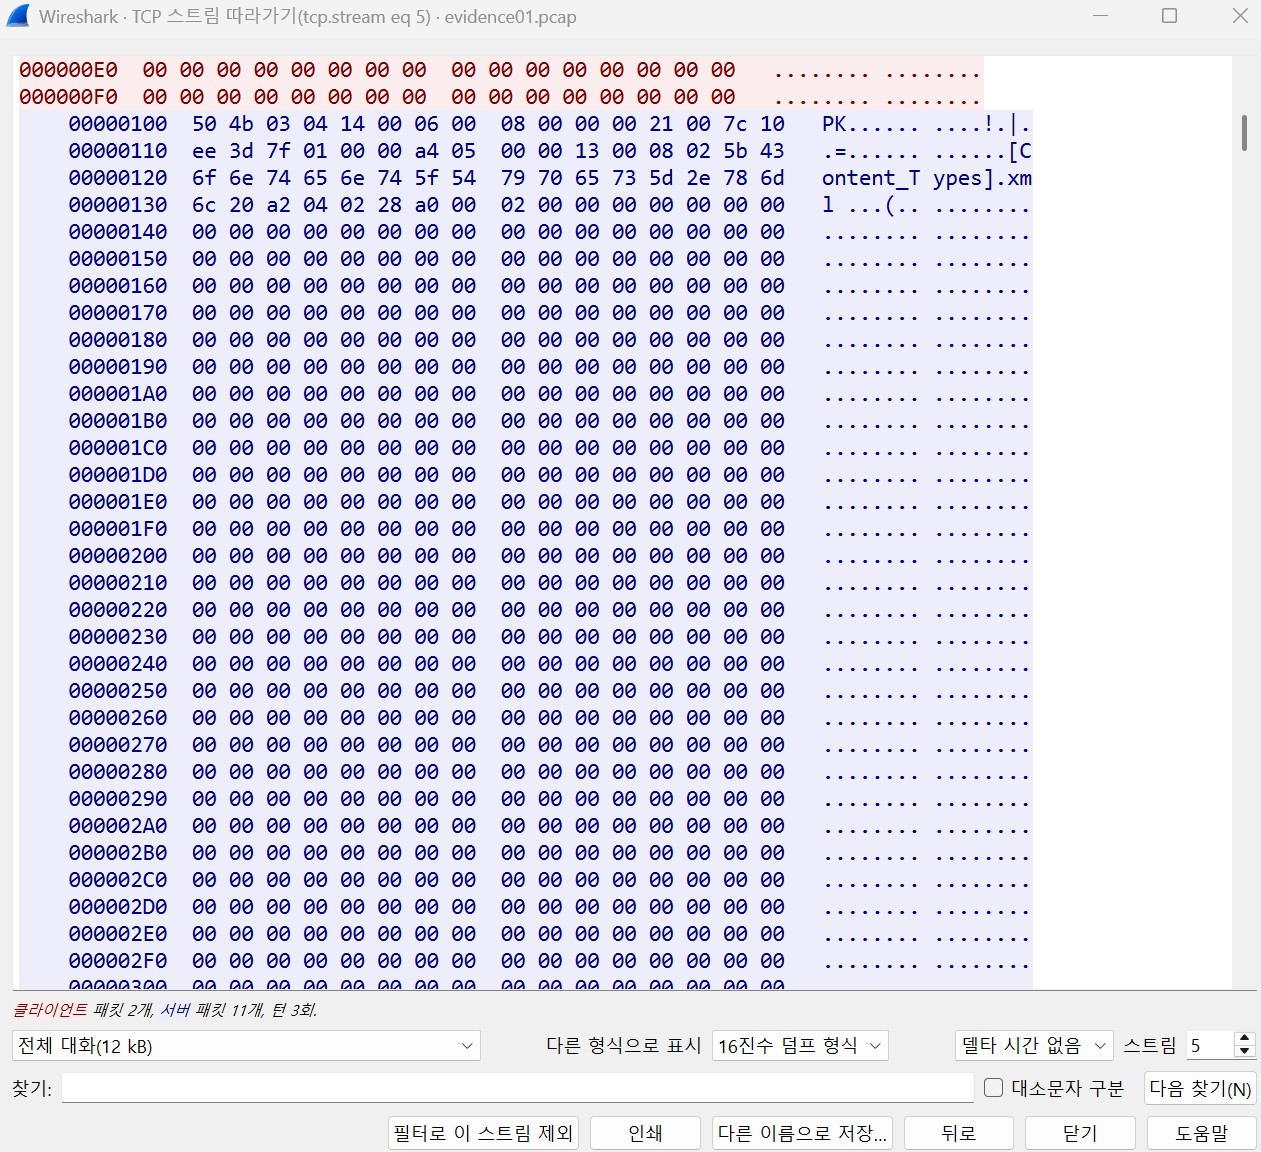
Task: Click the offset 00000200 row
Action: 550,556
